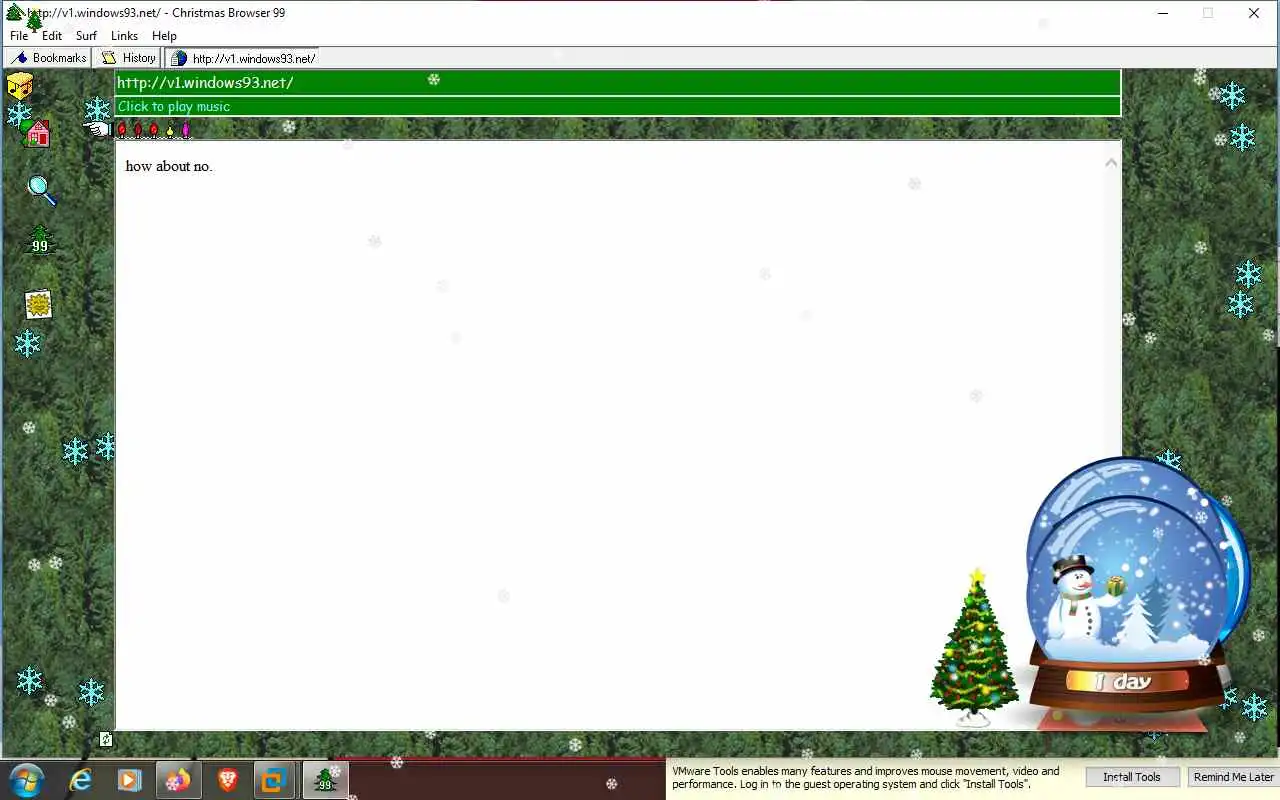Click the Remind Me Later button
This screenshot has height=800, width=1280.
click(1233, 777)
